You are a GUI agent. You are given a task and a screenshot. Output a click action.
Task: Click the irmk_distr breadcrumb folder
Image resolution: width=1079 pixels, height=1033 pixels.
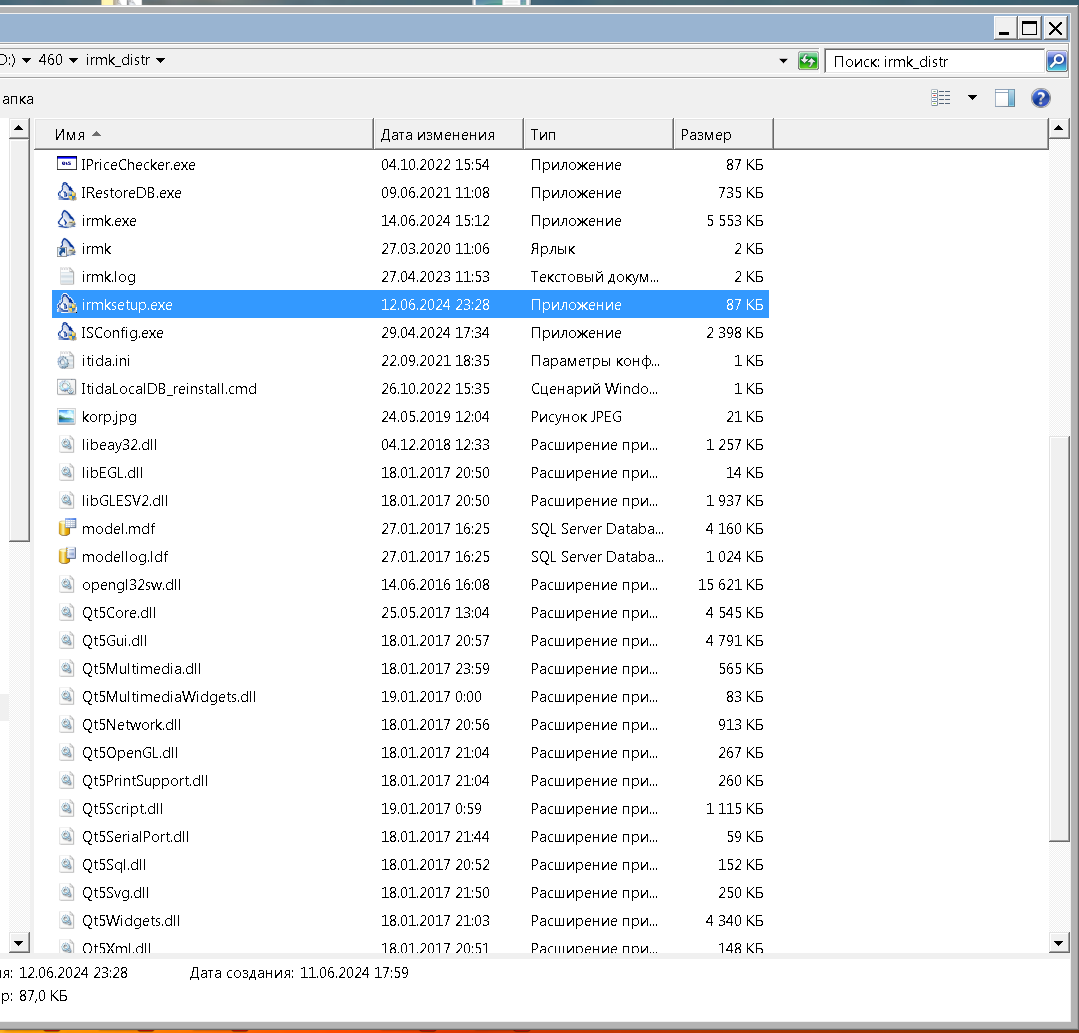118,60
